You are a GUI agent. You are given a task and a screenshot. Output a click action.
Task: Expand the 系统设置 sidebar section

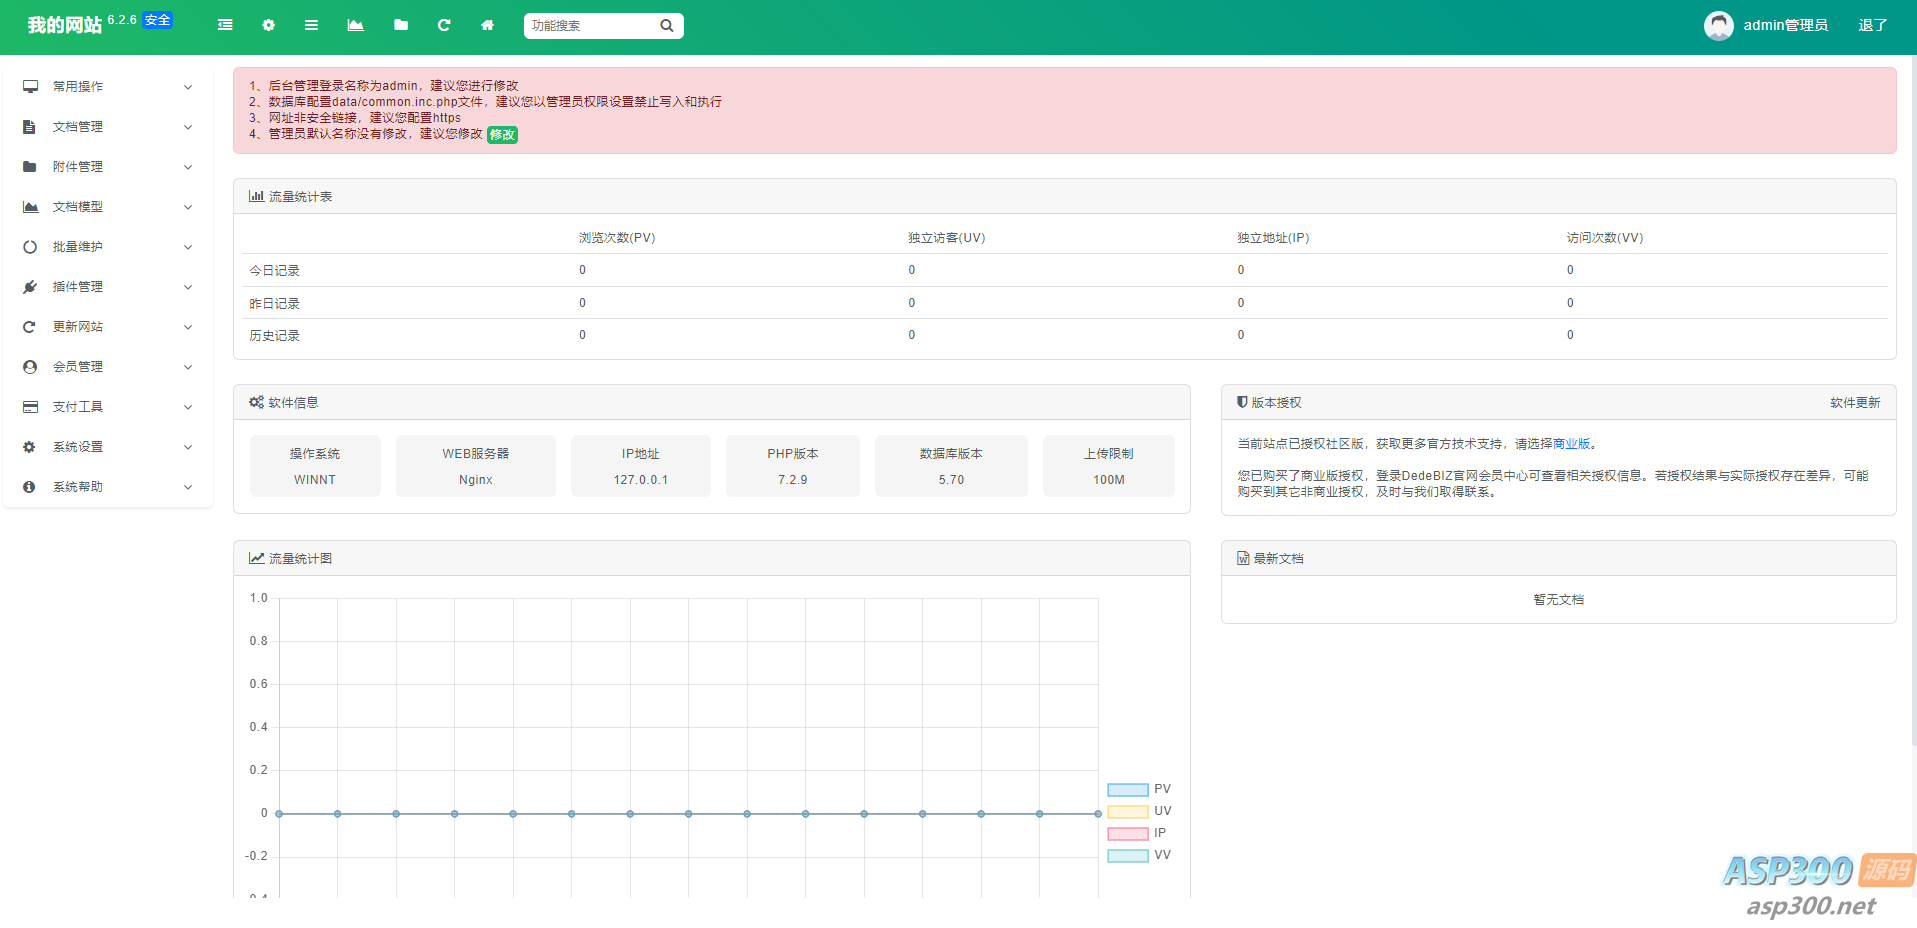(x=108, y=447)
